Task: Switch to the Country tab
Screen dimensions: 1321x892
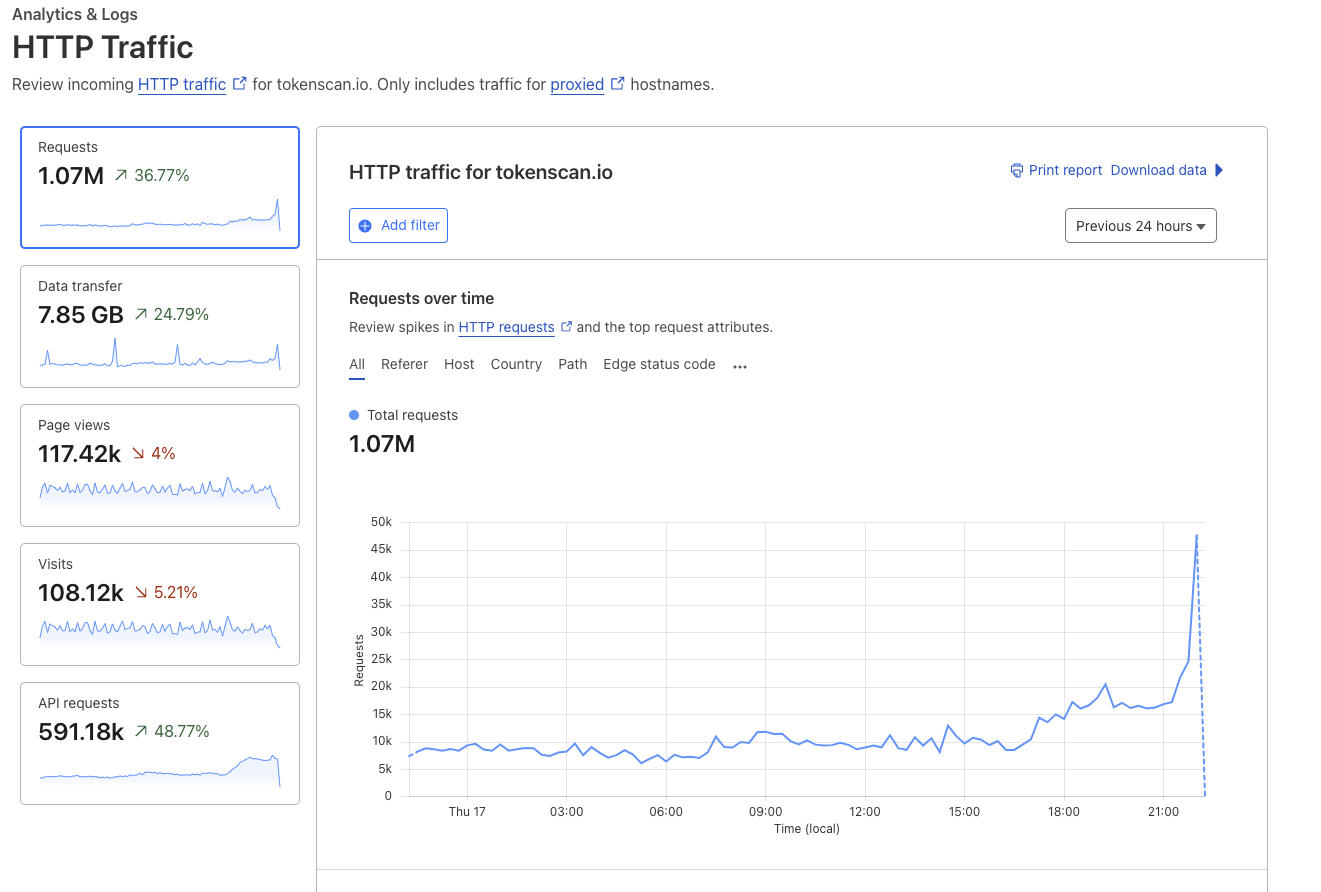Action: tap(516, 364)
